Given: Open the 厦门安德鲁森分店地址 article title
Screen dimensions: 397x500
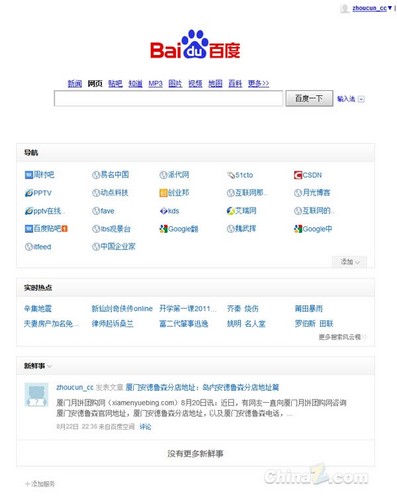Looking at the screenshot, I should tap(202, 388).
